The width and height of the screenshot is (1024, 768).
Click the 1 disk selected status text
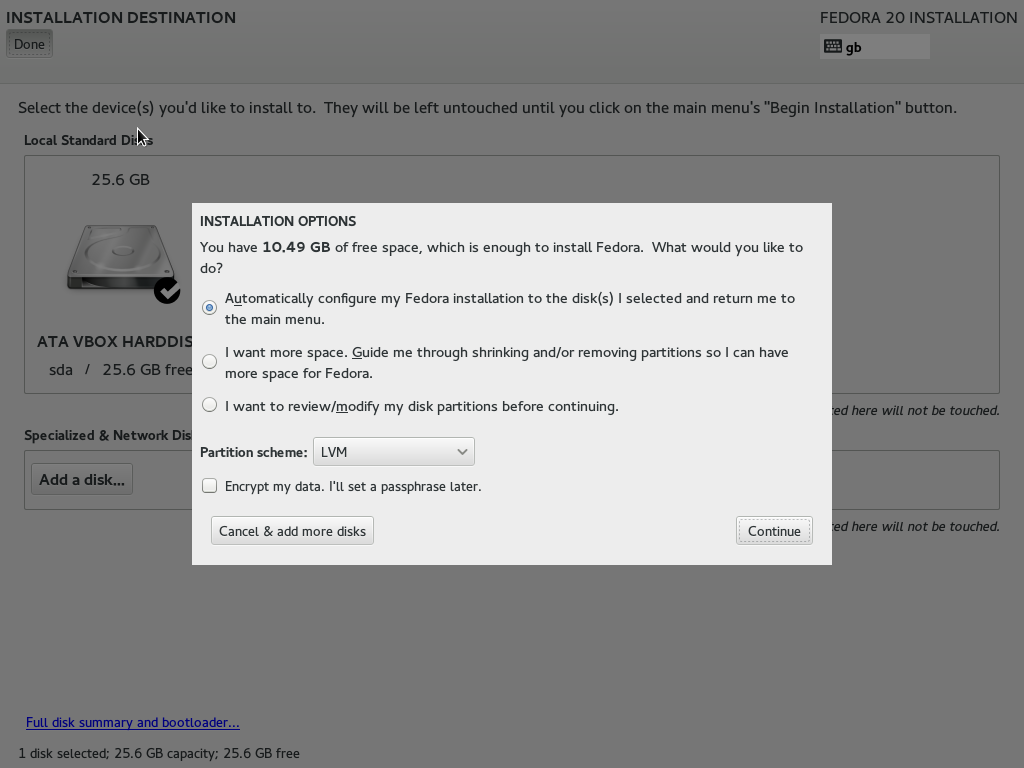(x=159, y=754)
